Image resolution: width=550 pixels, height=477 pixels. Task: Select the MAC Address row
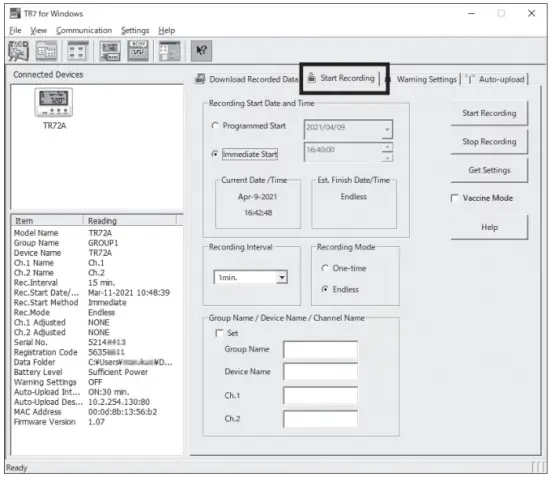(x=97, y=412)
